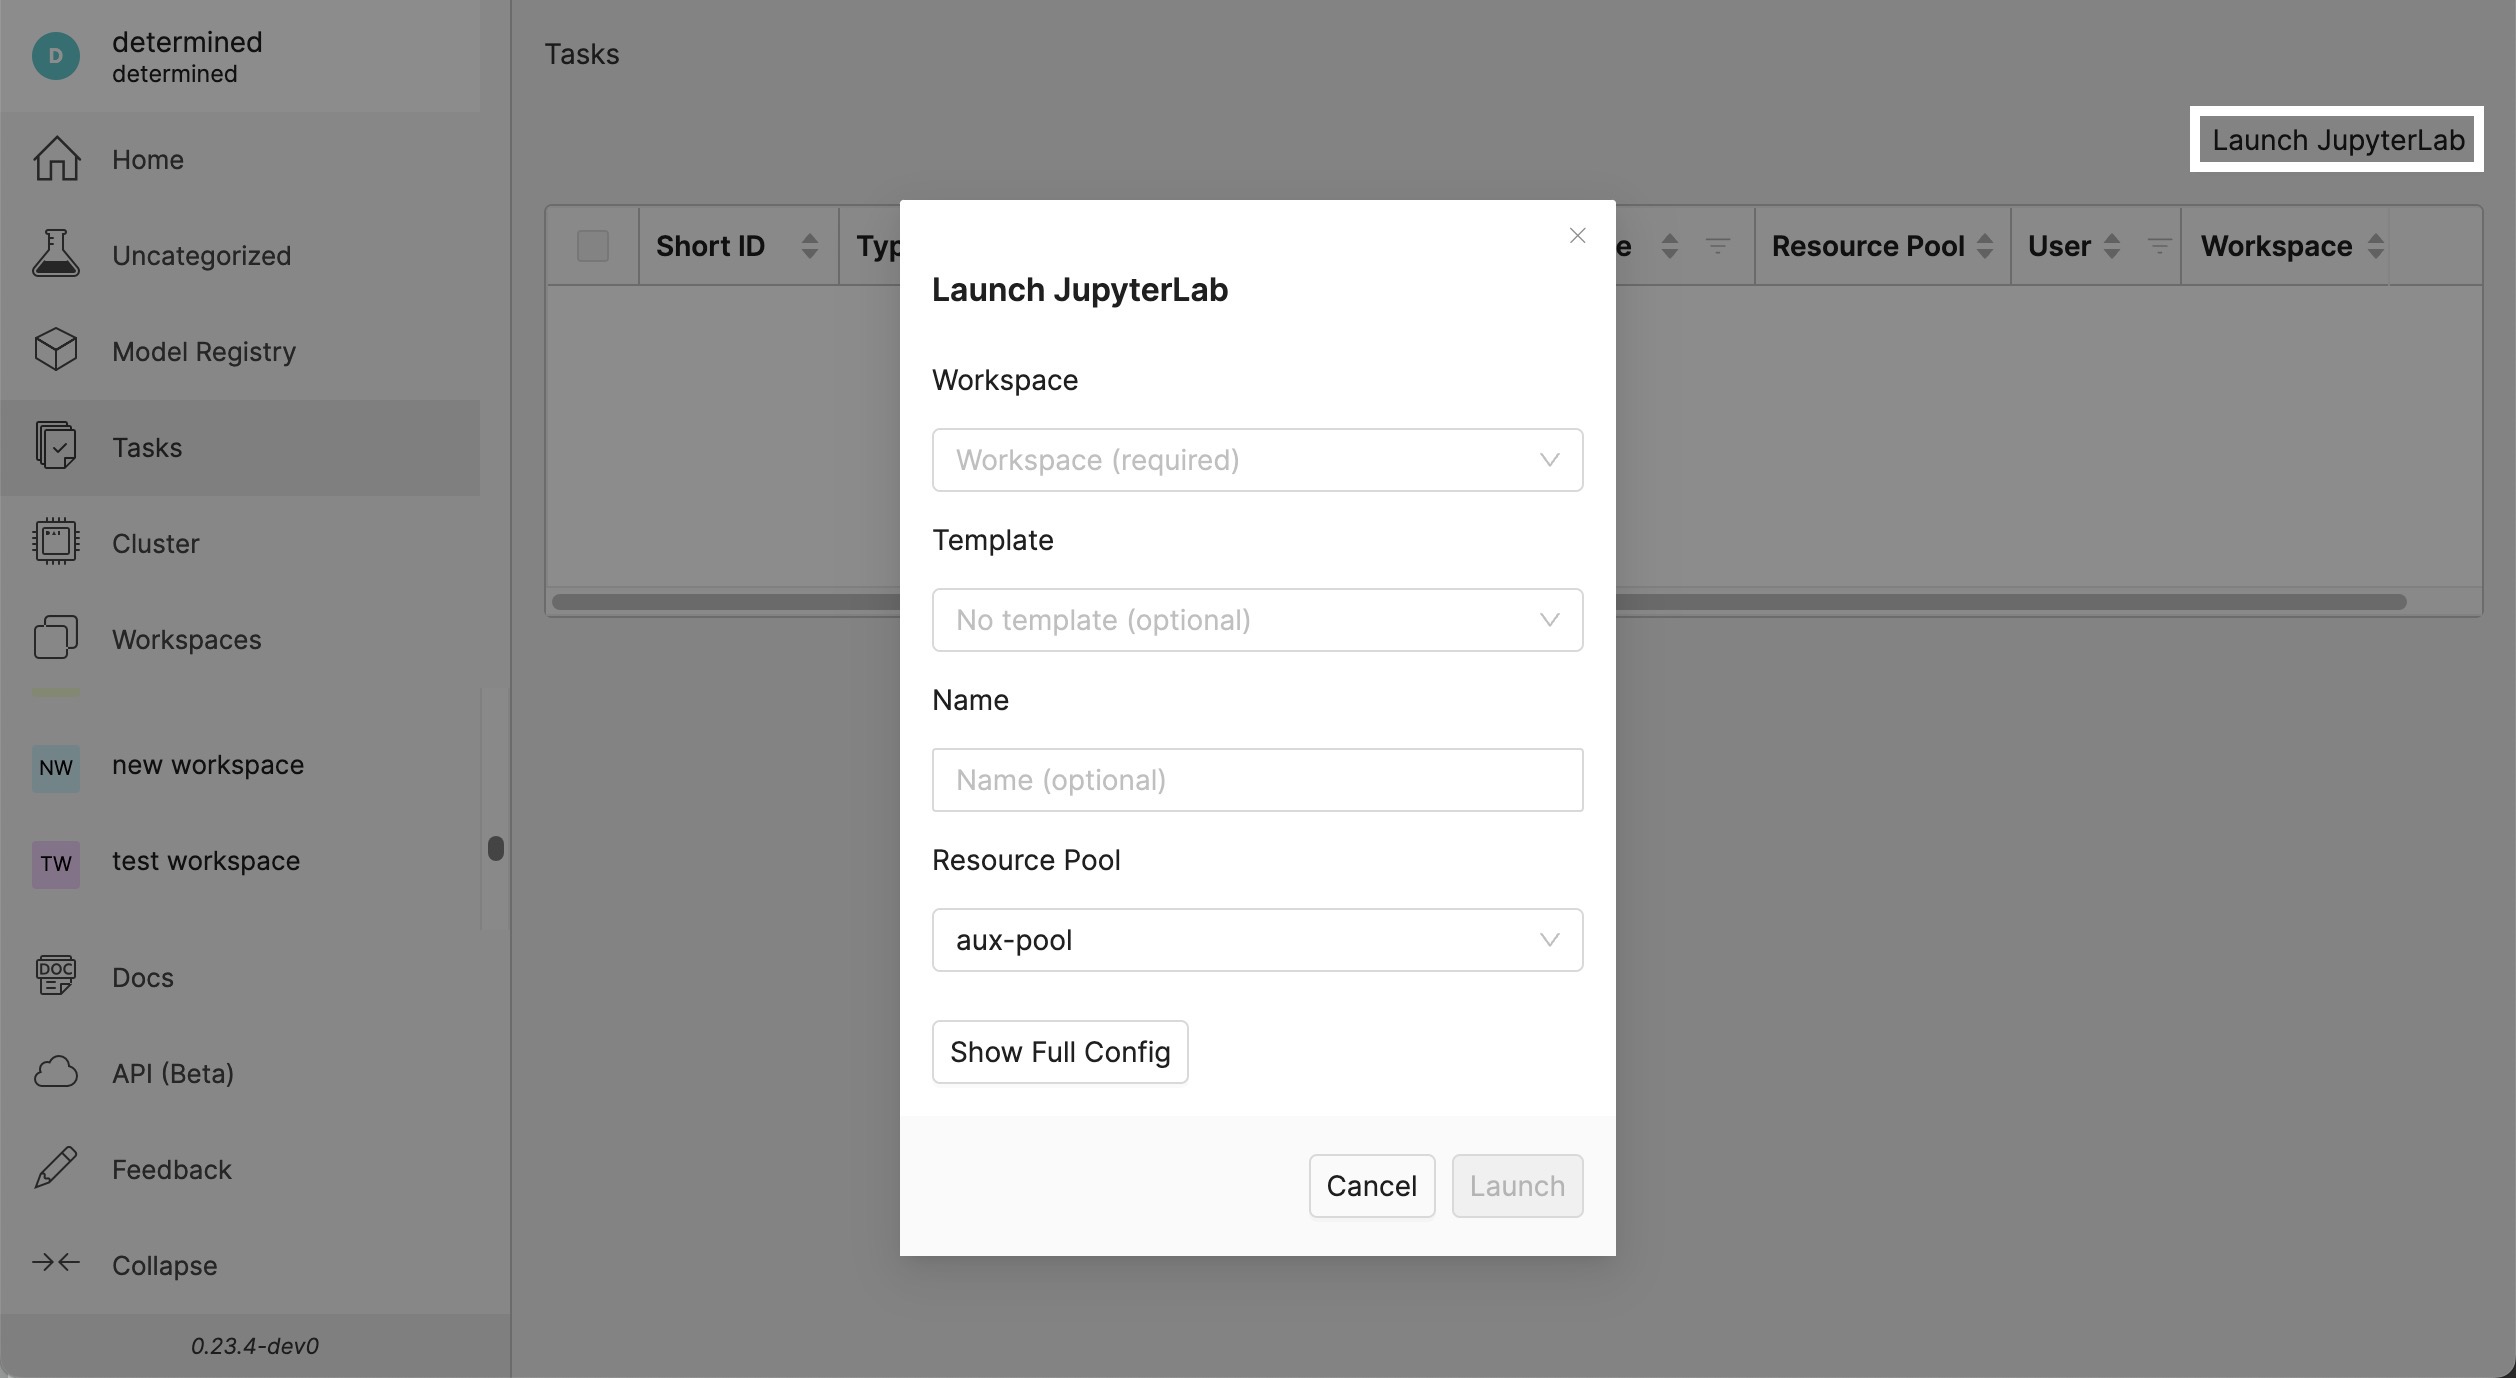The width and height of the screenshot is (2516, 1378).
Task: Sort by Workspace column arrows
Action: (x=2376, y=246)
